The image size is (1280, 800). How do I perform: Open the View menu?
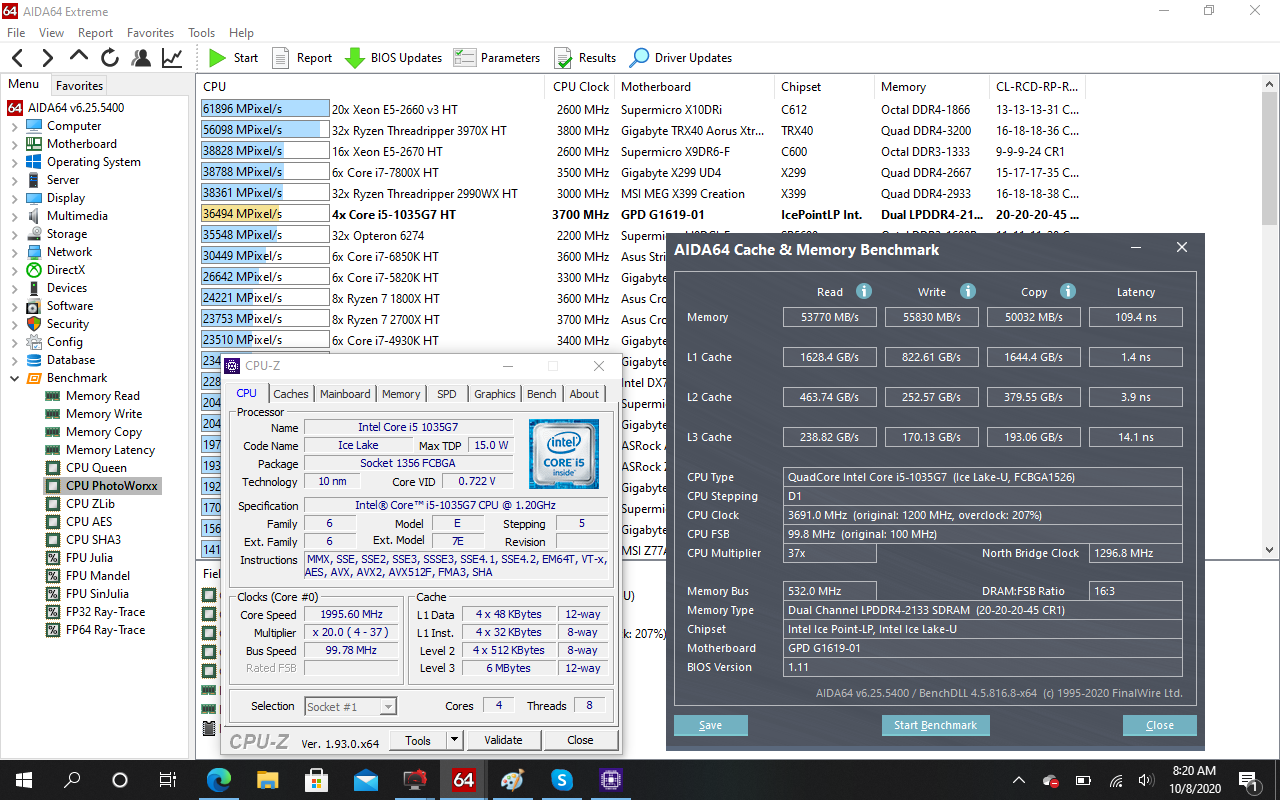pyautogui.click(x=51, y=33)
